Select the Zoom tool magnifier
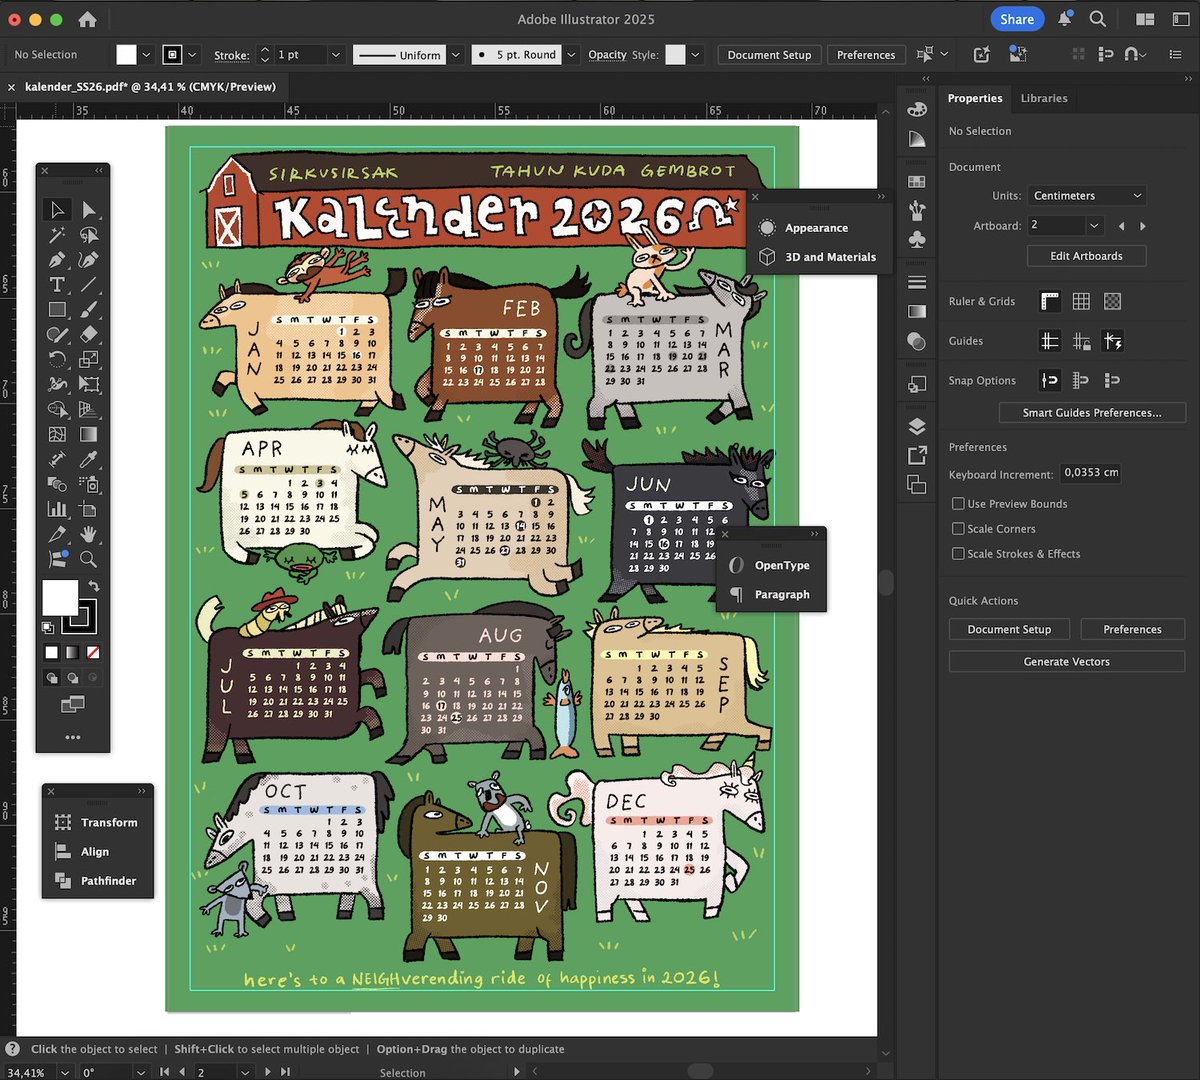The image size is (1200, 1080). coord(89,560)
